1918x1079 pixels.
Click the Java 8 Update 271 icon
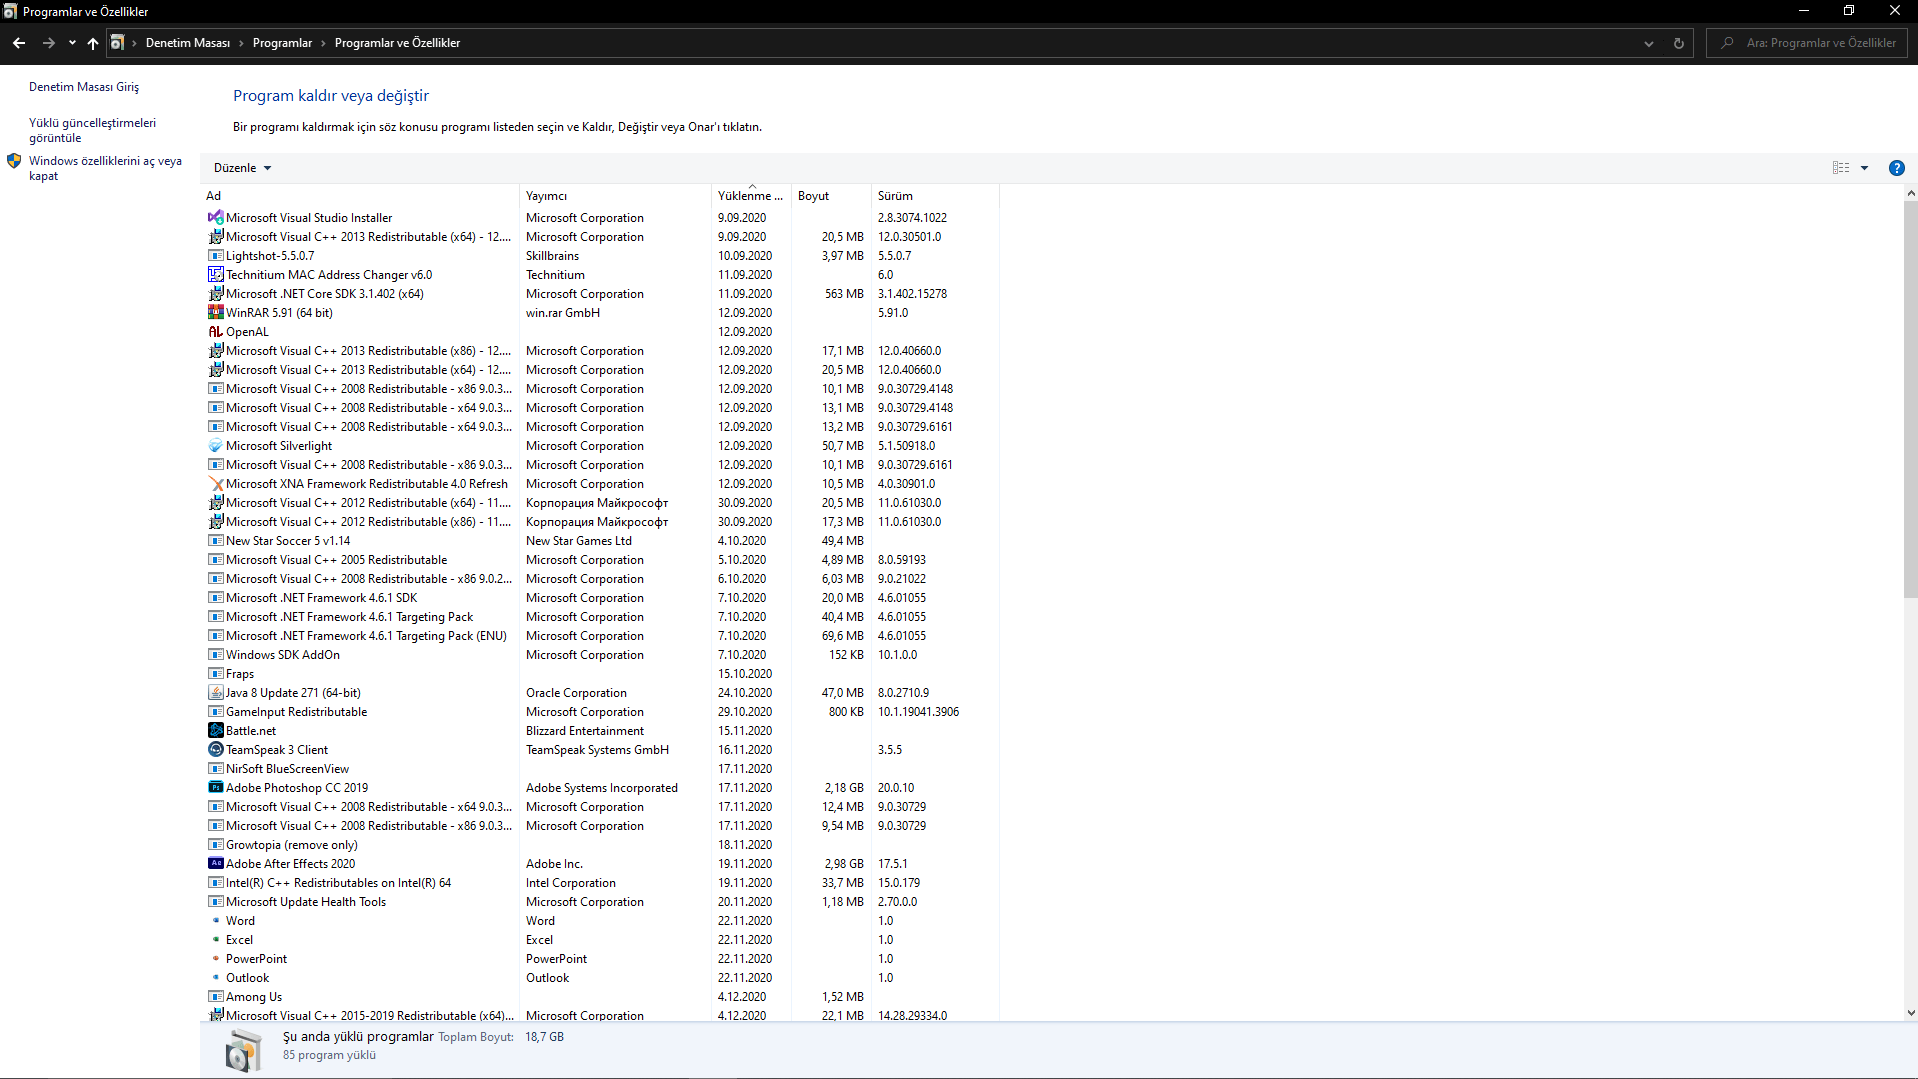tap(215, 692)
